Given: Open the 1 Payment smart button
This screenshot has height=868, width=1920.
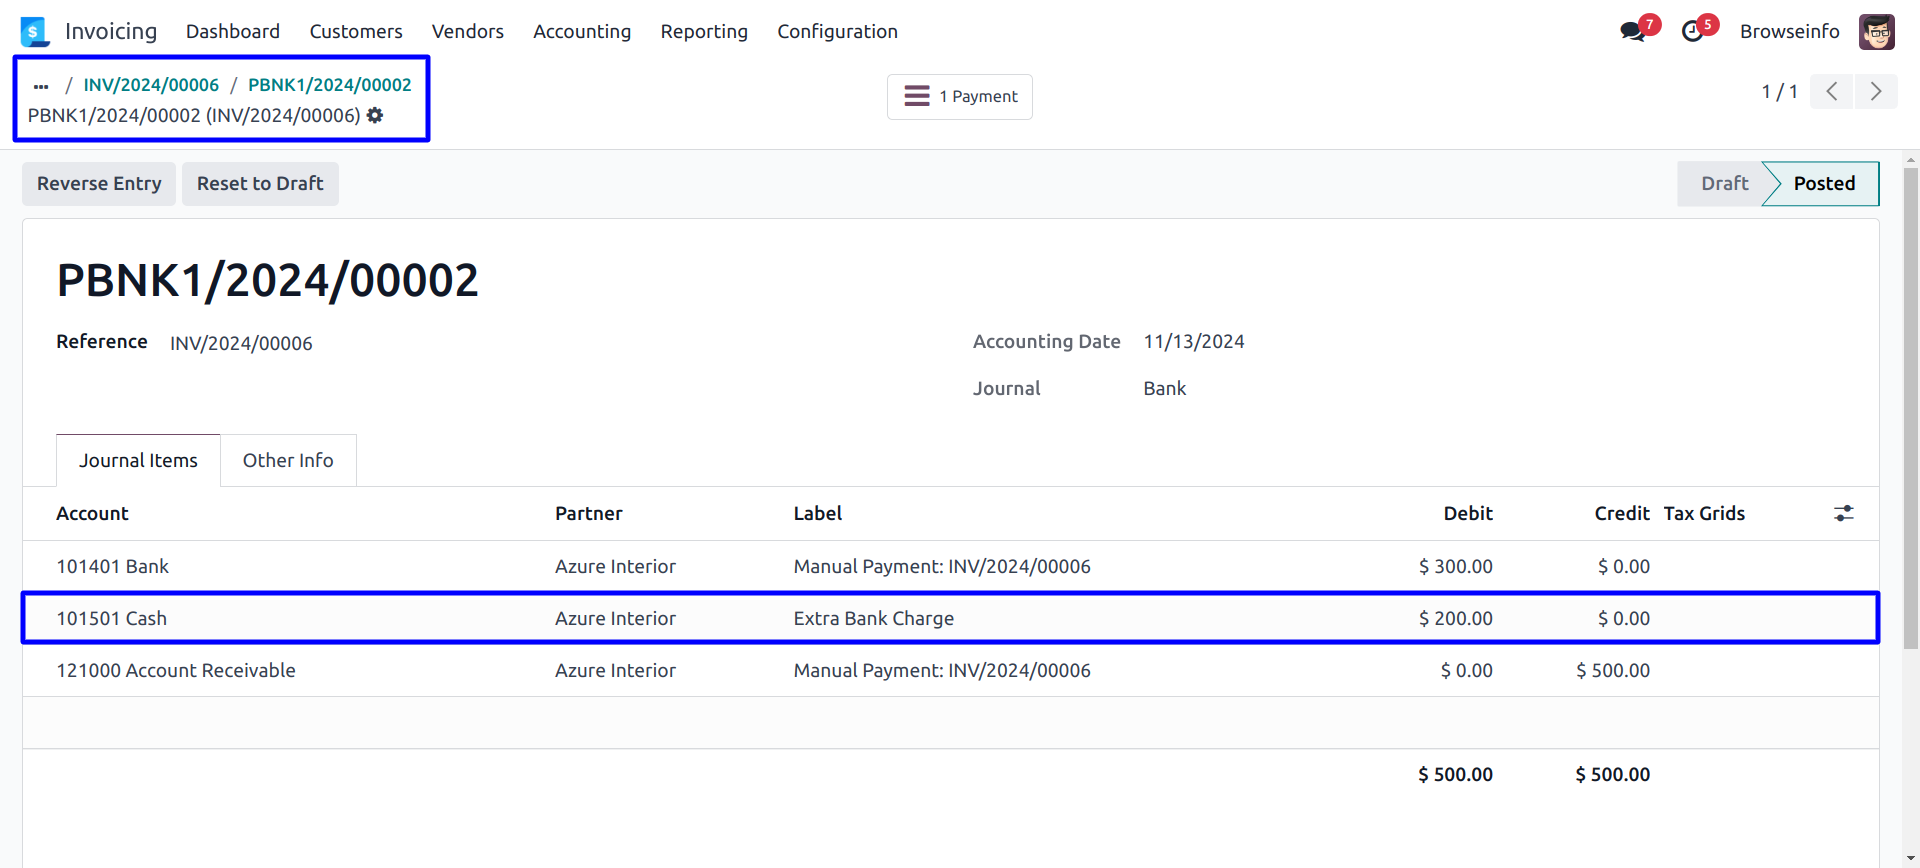Looking at the screenshot, I should coord(959,97).
